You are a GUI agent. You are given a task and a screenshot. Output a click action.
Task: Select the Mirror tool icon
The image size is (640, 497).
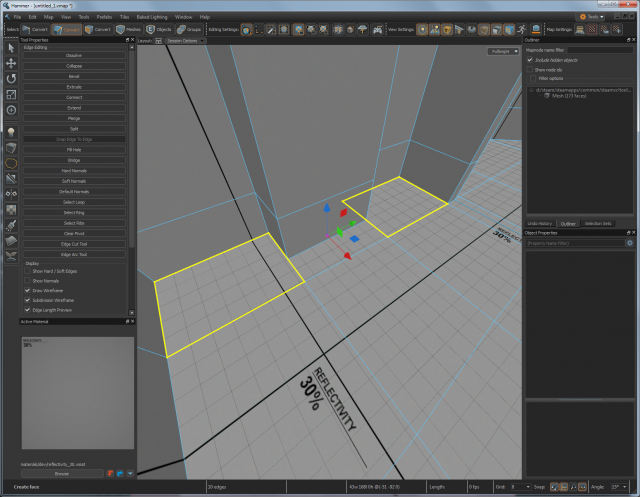tap(11, 194)
